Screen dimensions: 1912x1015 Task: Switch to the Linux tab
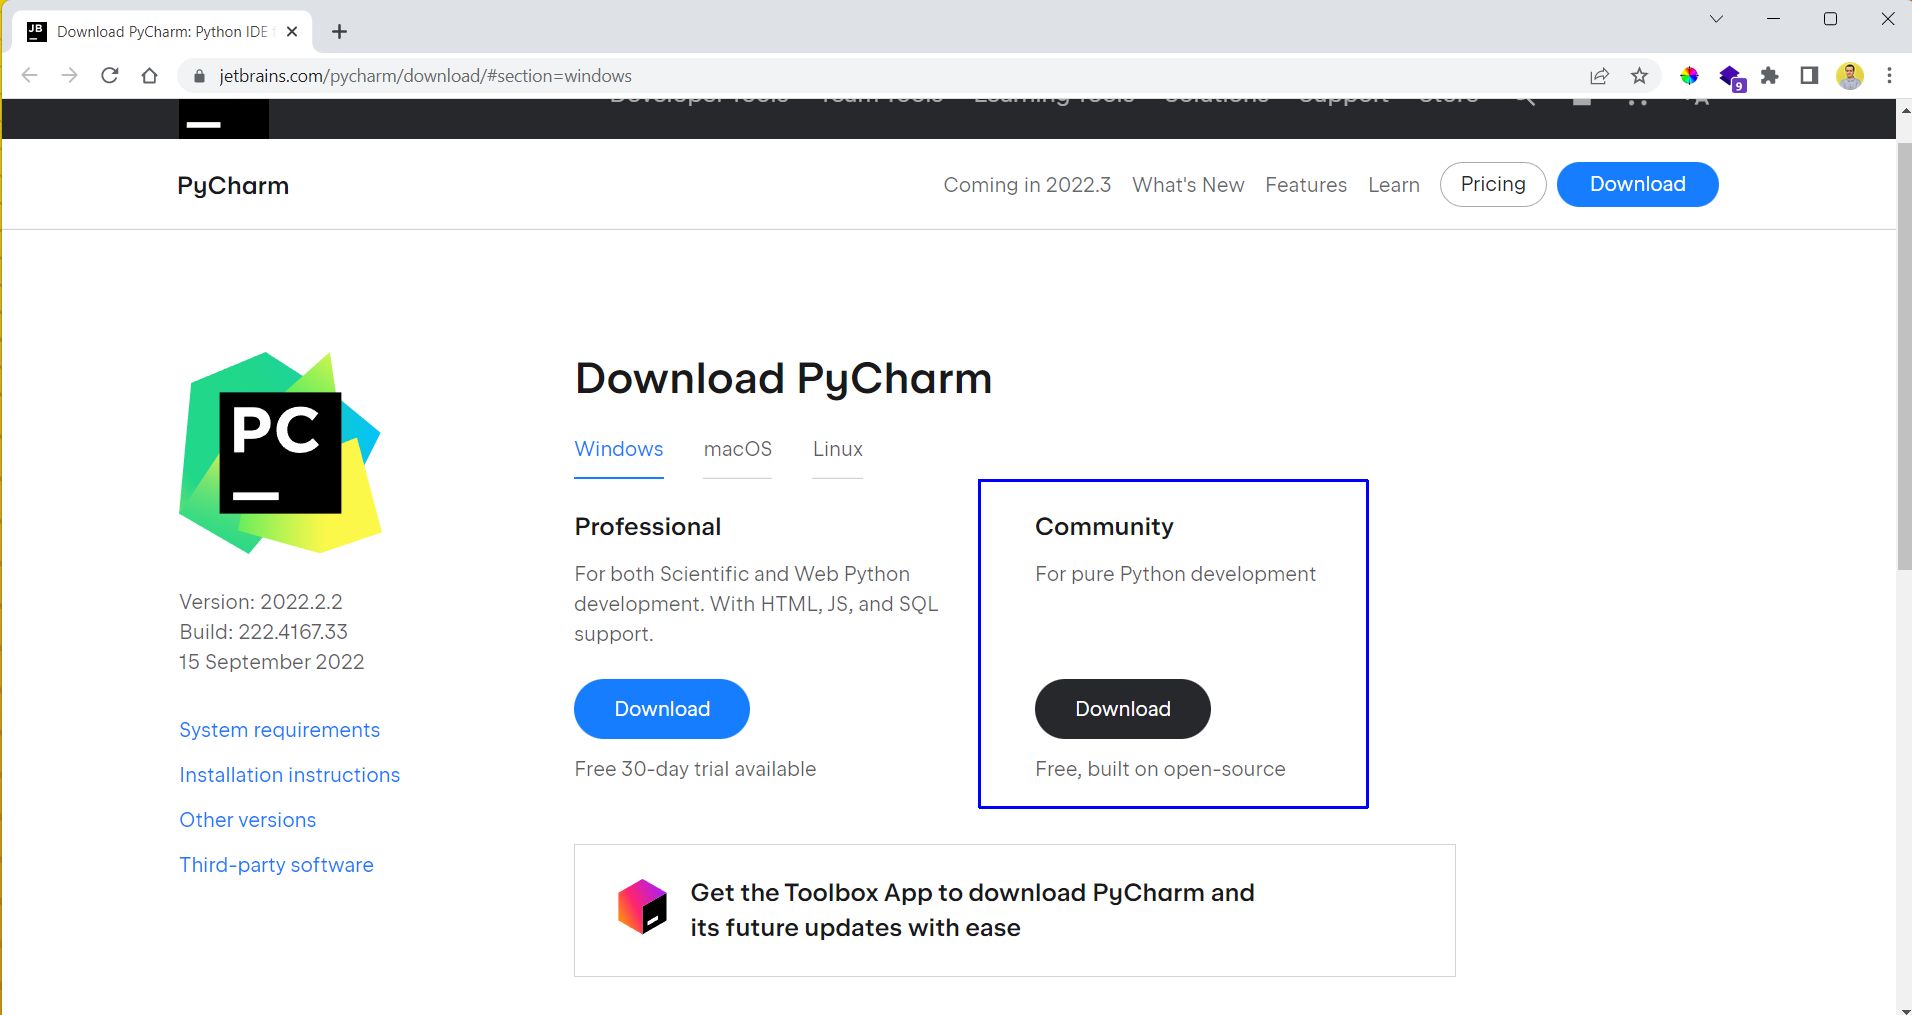837,449
